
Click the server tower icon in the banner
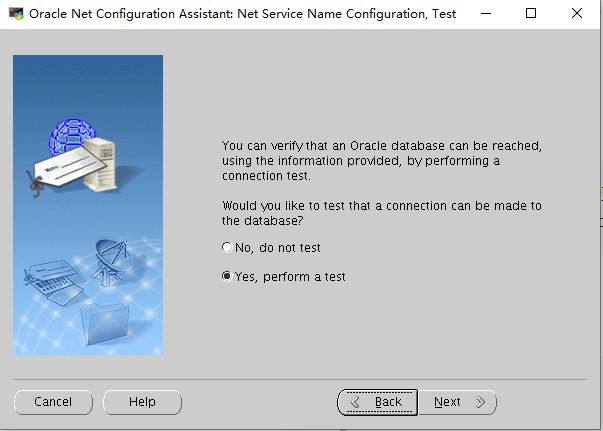pyautogui.click(x=101, y=164)
